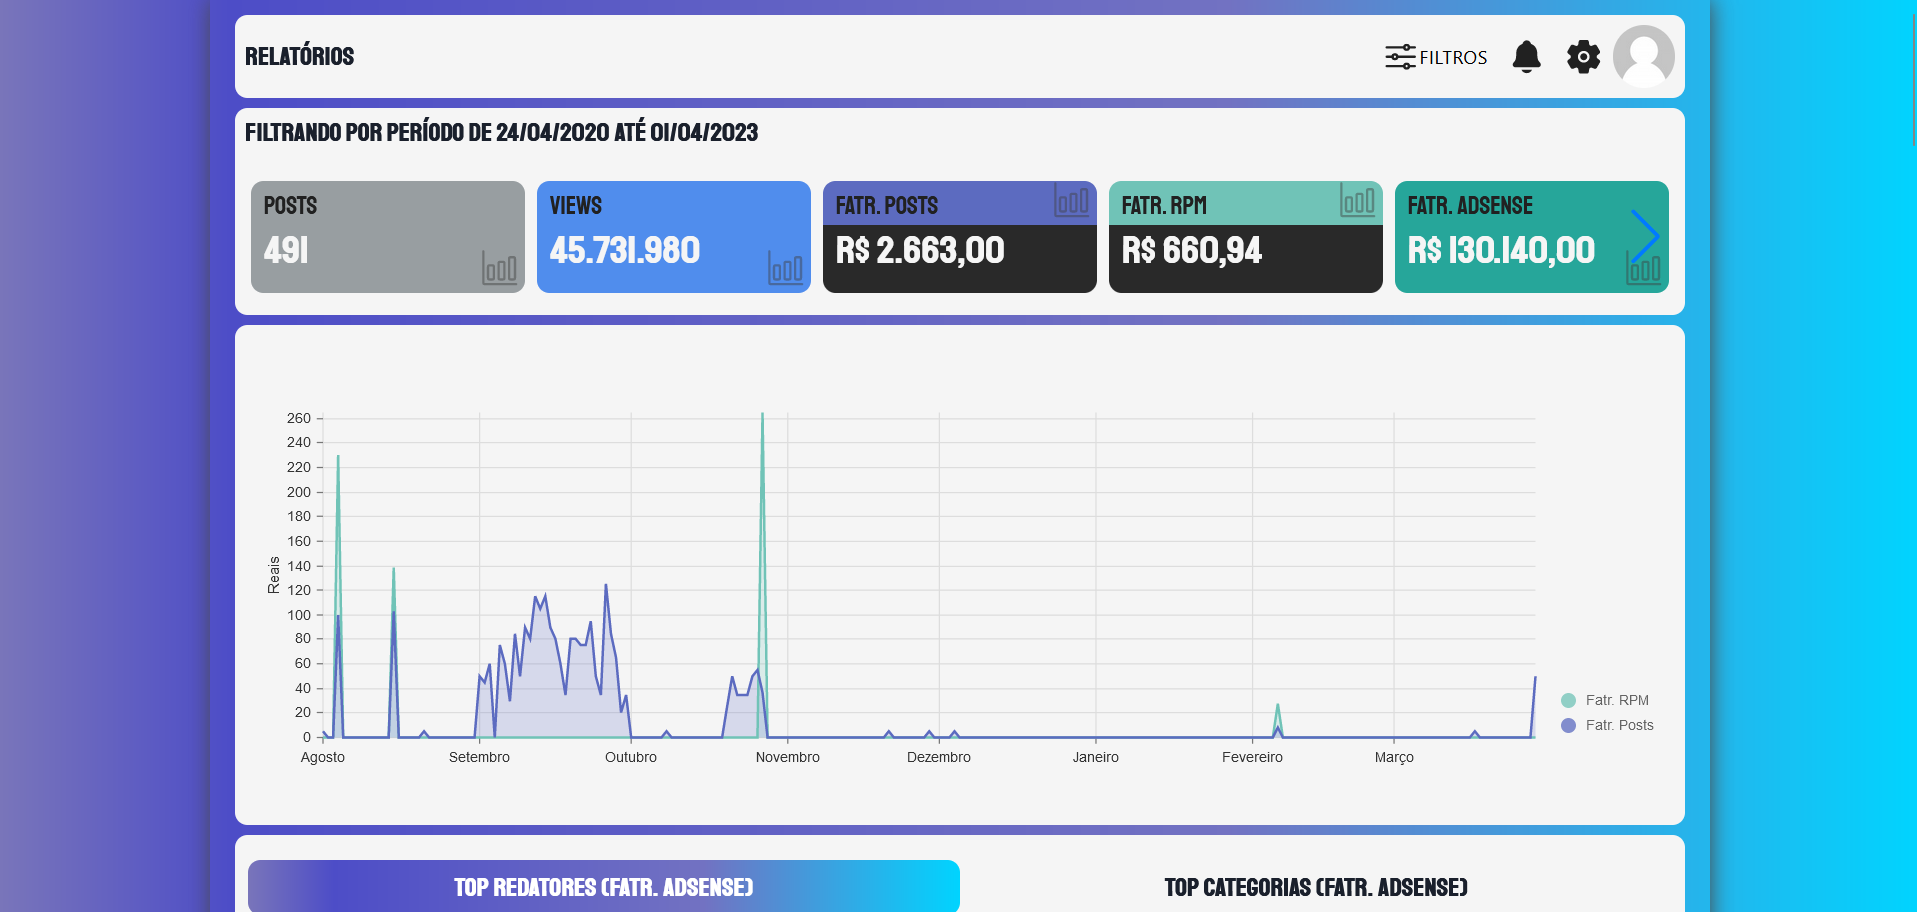Toggle the Fatr. RPM legend series
This screenshot has width=1917, height=912.
pos(1617,700)
